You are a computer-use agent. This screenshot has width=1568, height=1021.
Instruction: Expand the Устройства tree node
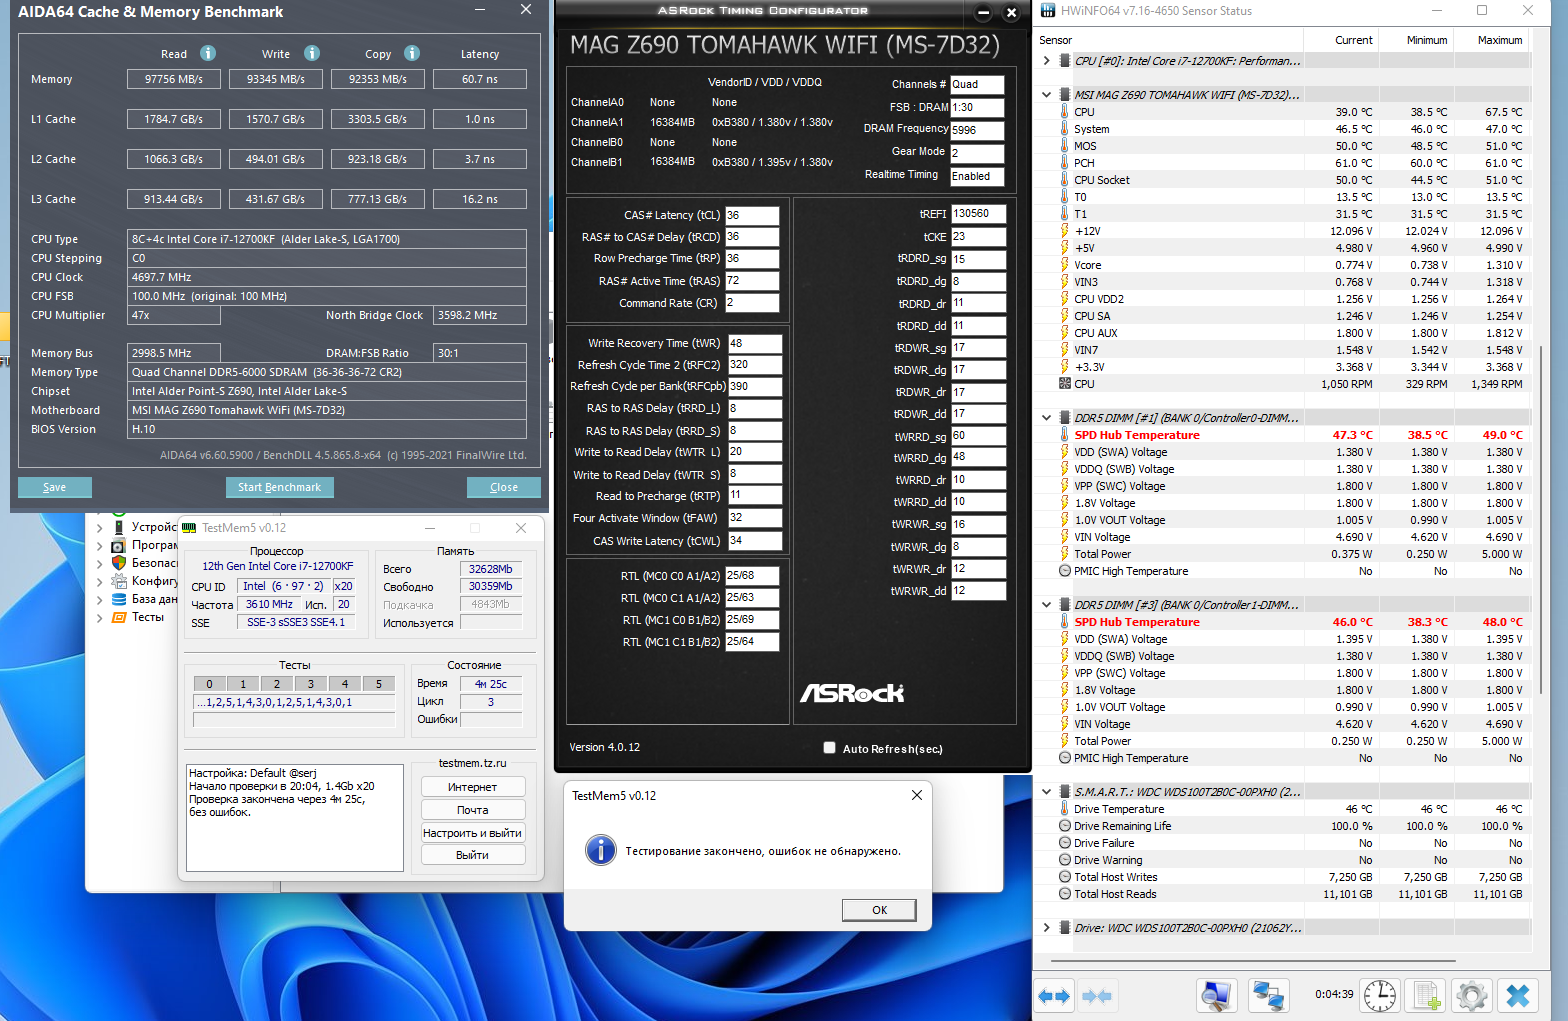coord(100,527)
